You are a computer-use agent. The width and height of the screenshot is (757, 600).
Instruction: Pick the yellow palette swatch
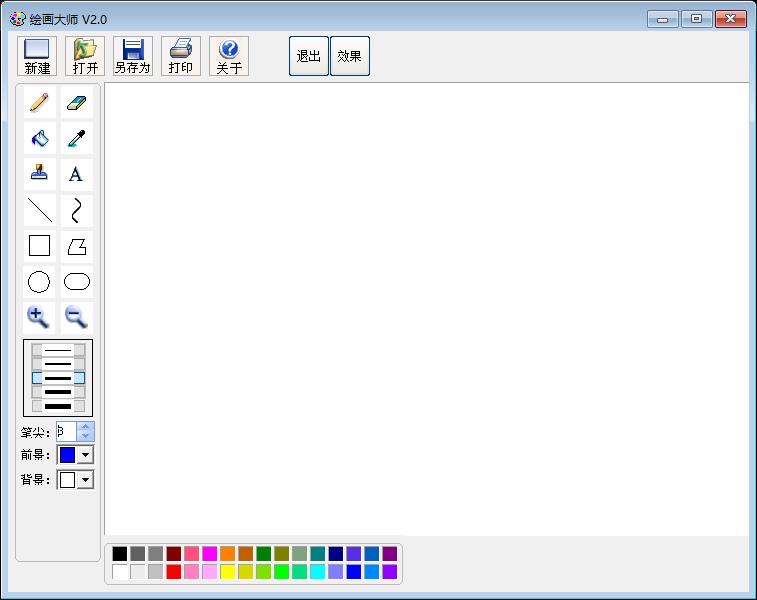pos(227,572)
